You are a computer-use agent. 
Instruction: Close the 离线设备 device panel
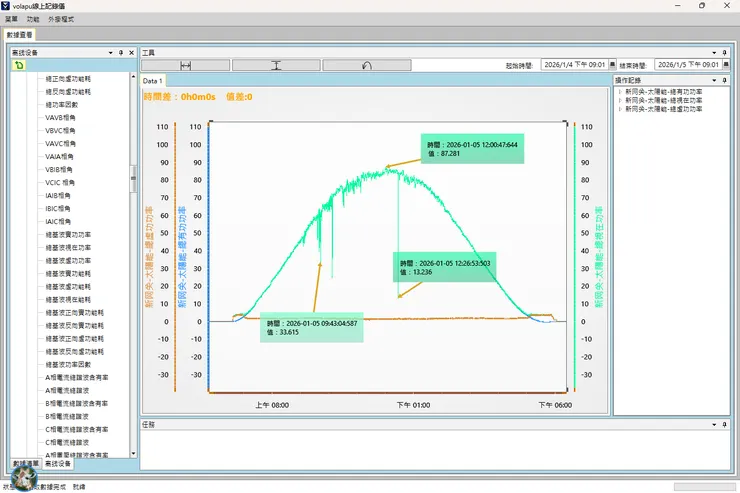pyautogui.click(x=132, y=53)
